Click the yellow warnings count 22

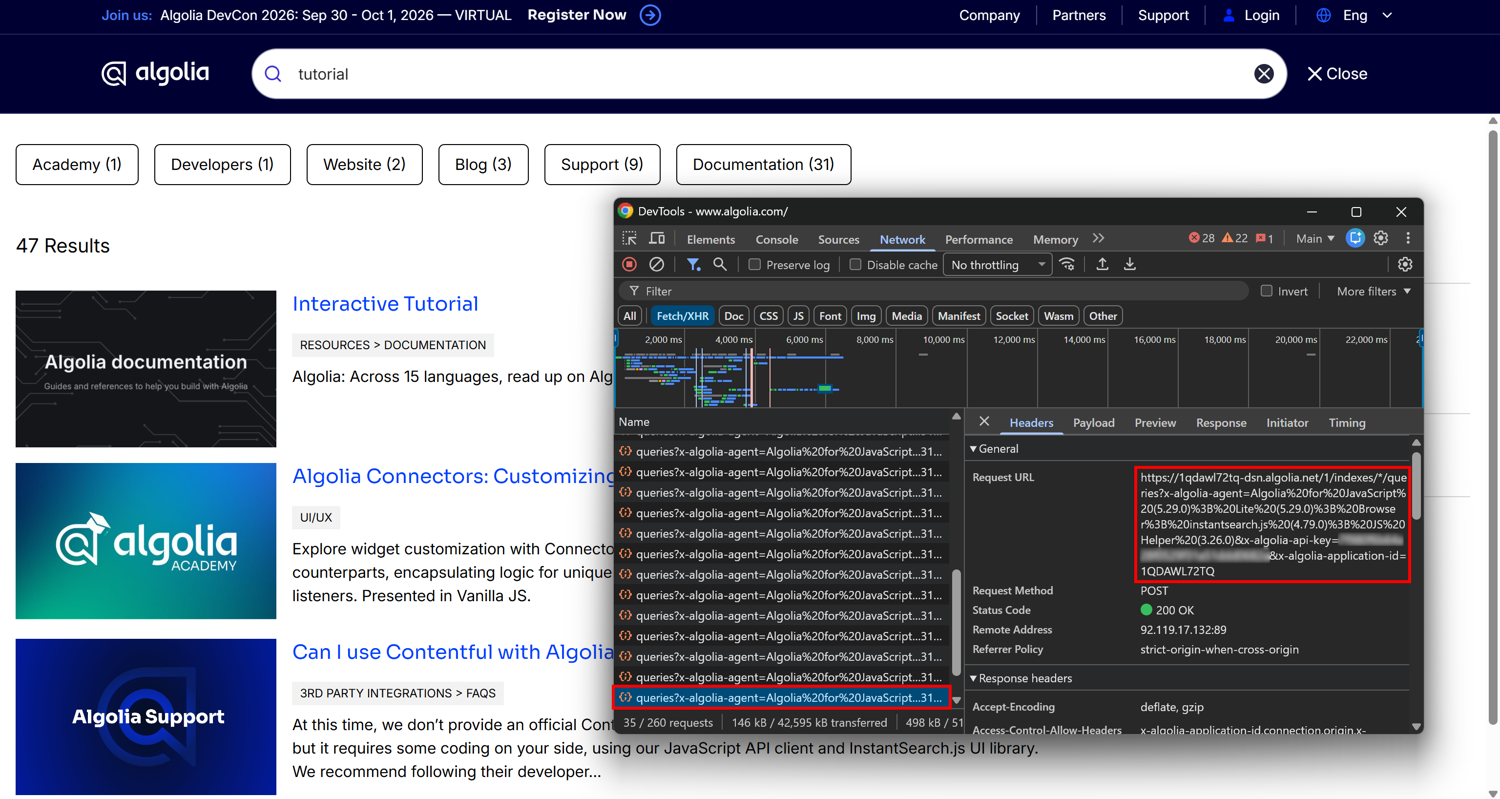coord(1234,238)
